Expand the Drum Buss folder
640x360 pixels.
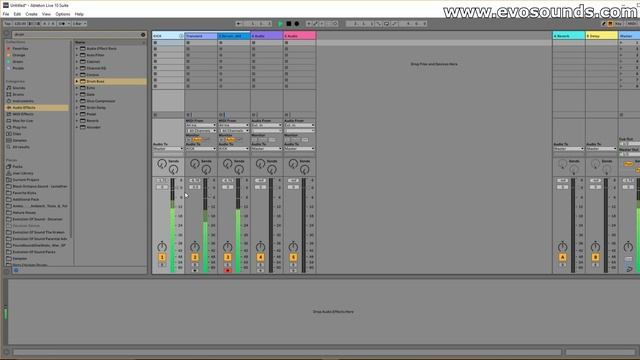77,81
